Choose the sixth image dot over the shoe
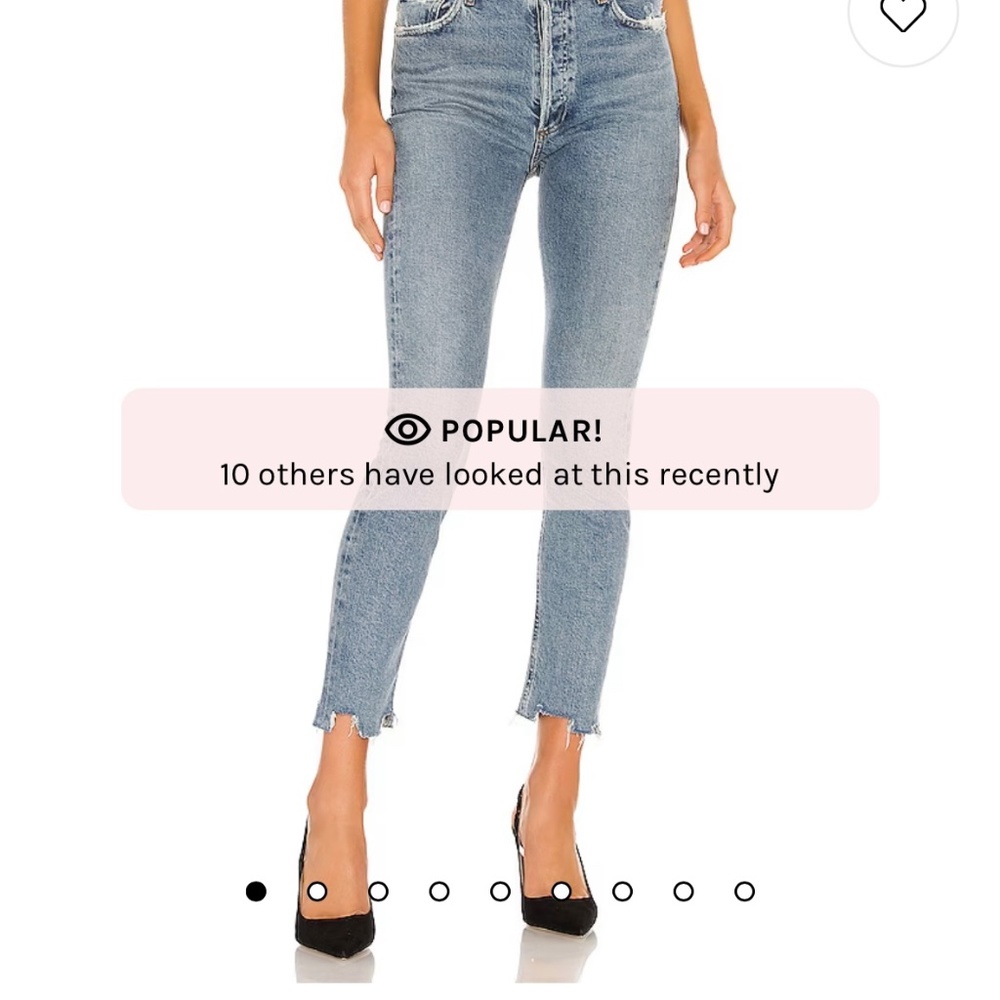Screen dimensions: 1000x1000 (x=561, y=891)
